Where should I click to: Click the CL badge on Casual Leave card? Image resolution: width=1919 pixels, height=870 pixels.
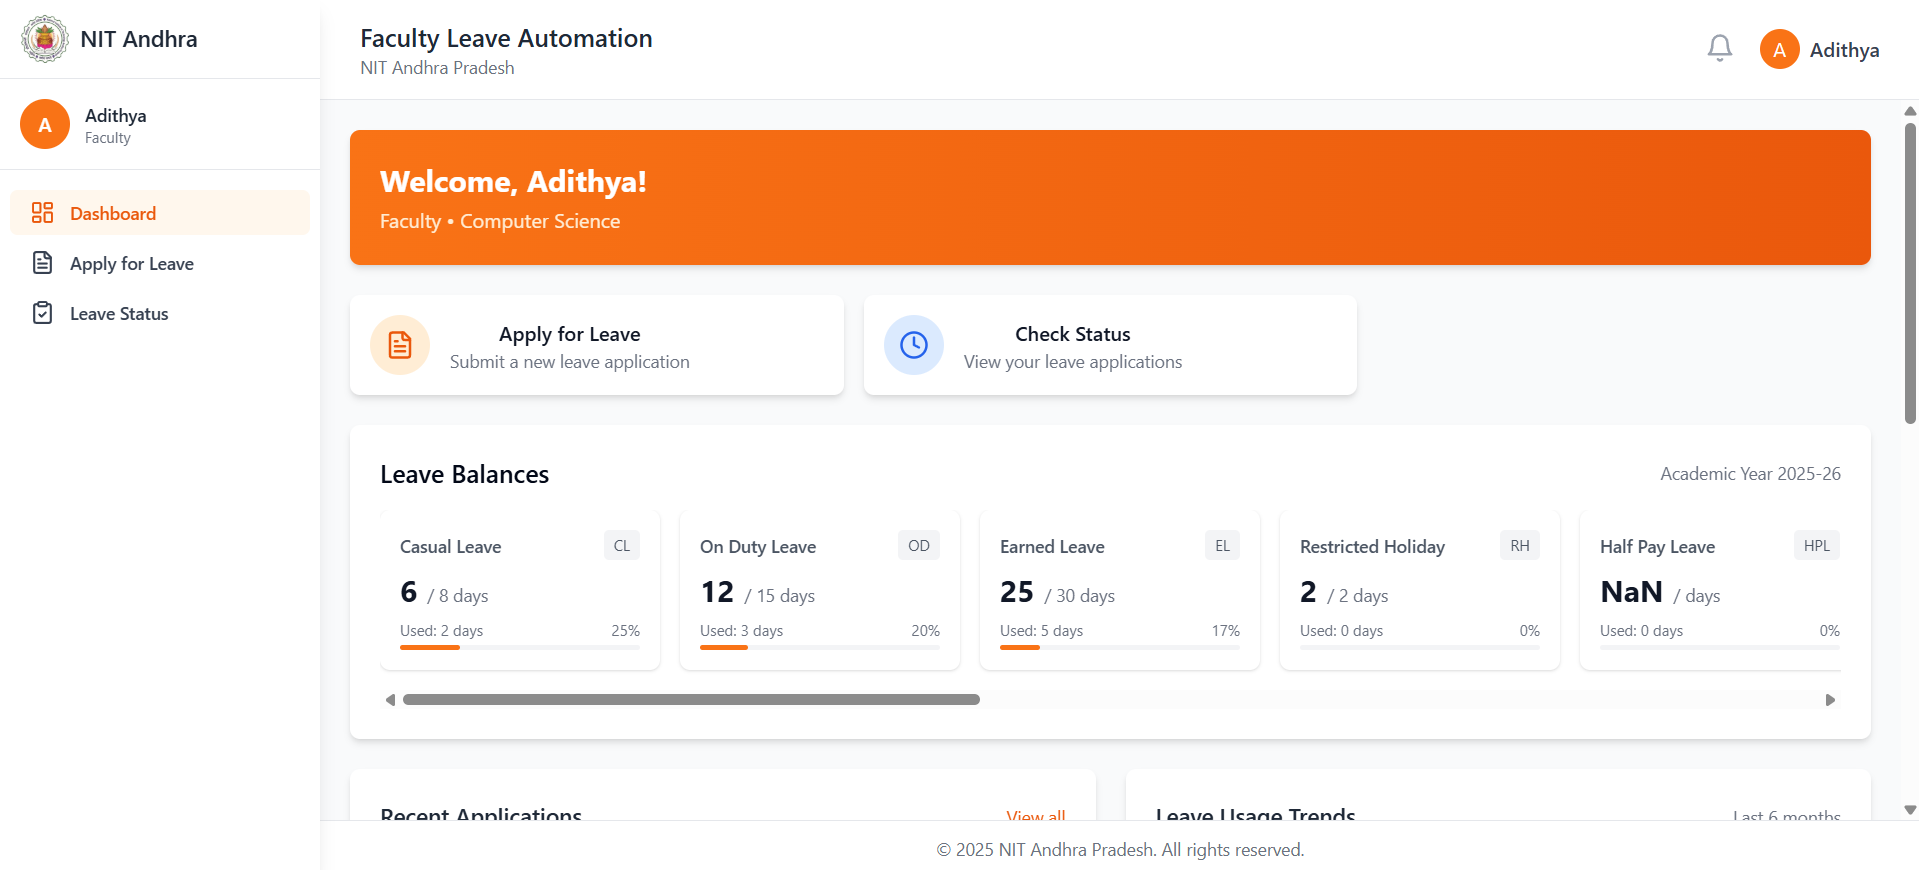point(622,545)
